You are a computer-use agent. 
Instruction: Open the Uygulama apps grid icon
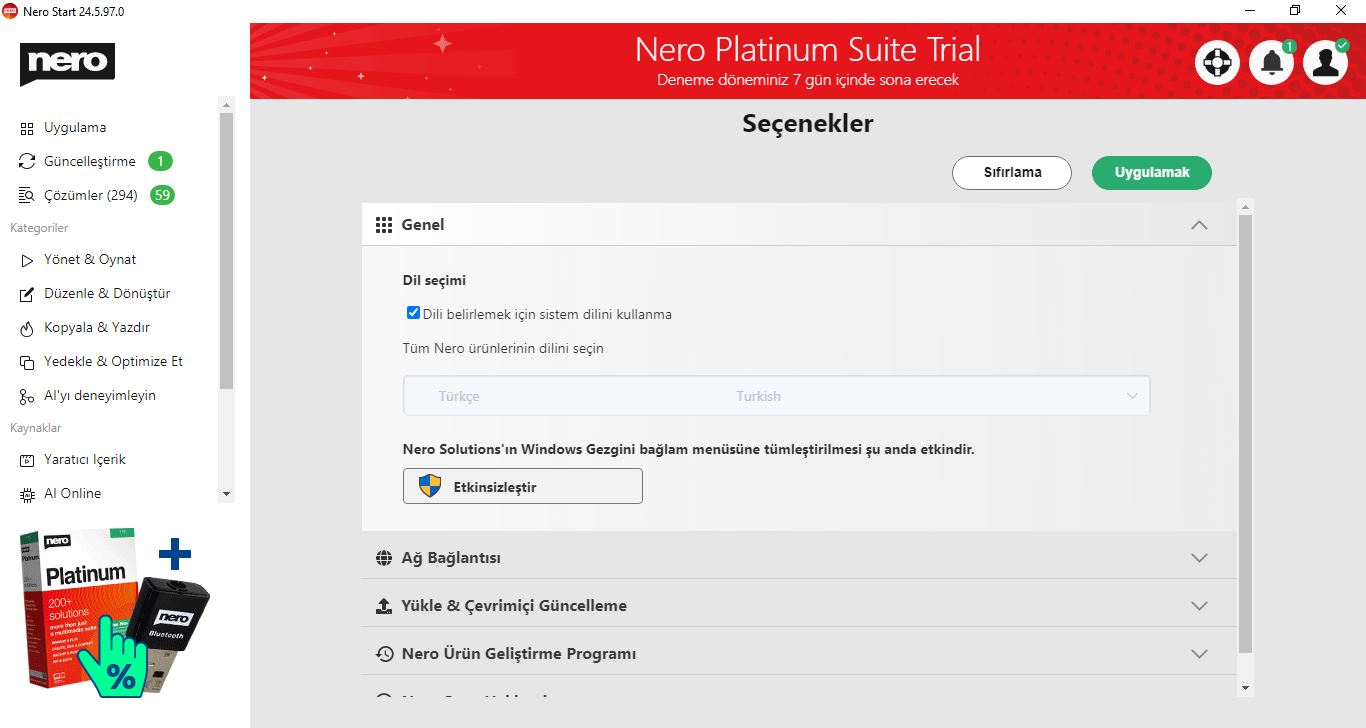(x=27, y=128)
